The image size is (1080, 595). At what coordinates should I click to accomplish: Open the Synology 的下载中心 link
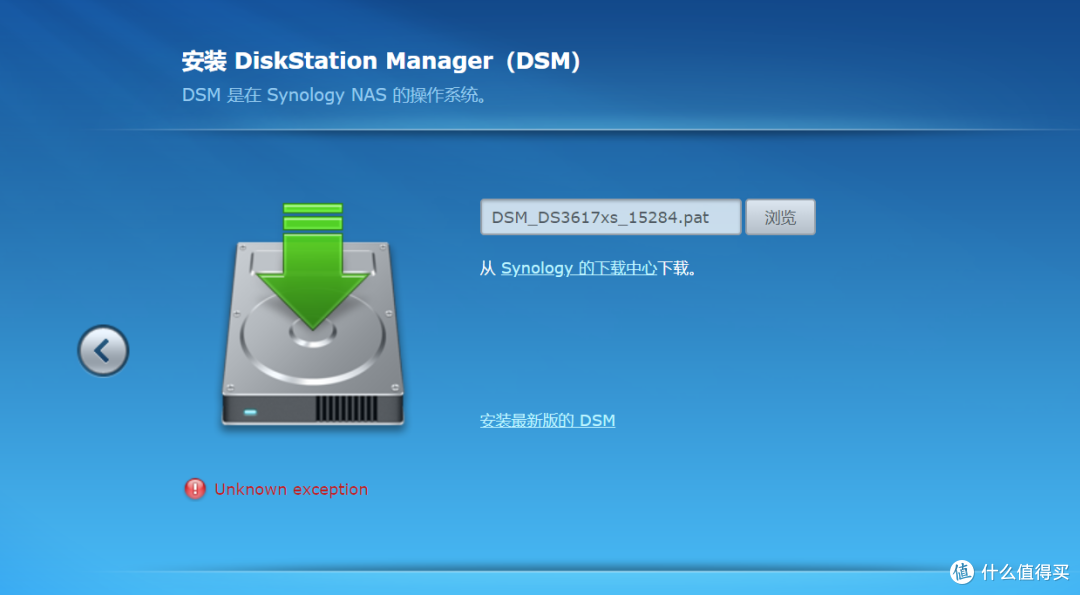point(579,268)
